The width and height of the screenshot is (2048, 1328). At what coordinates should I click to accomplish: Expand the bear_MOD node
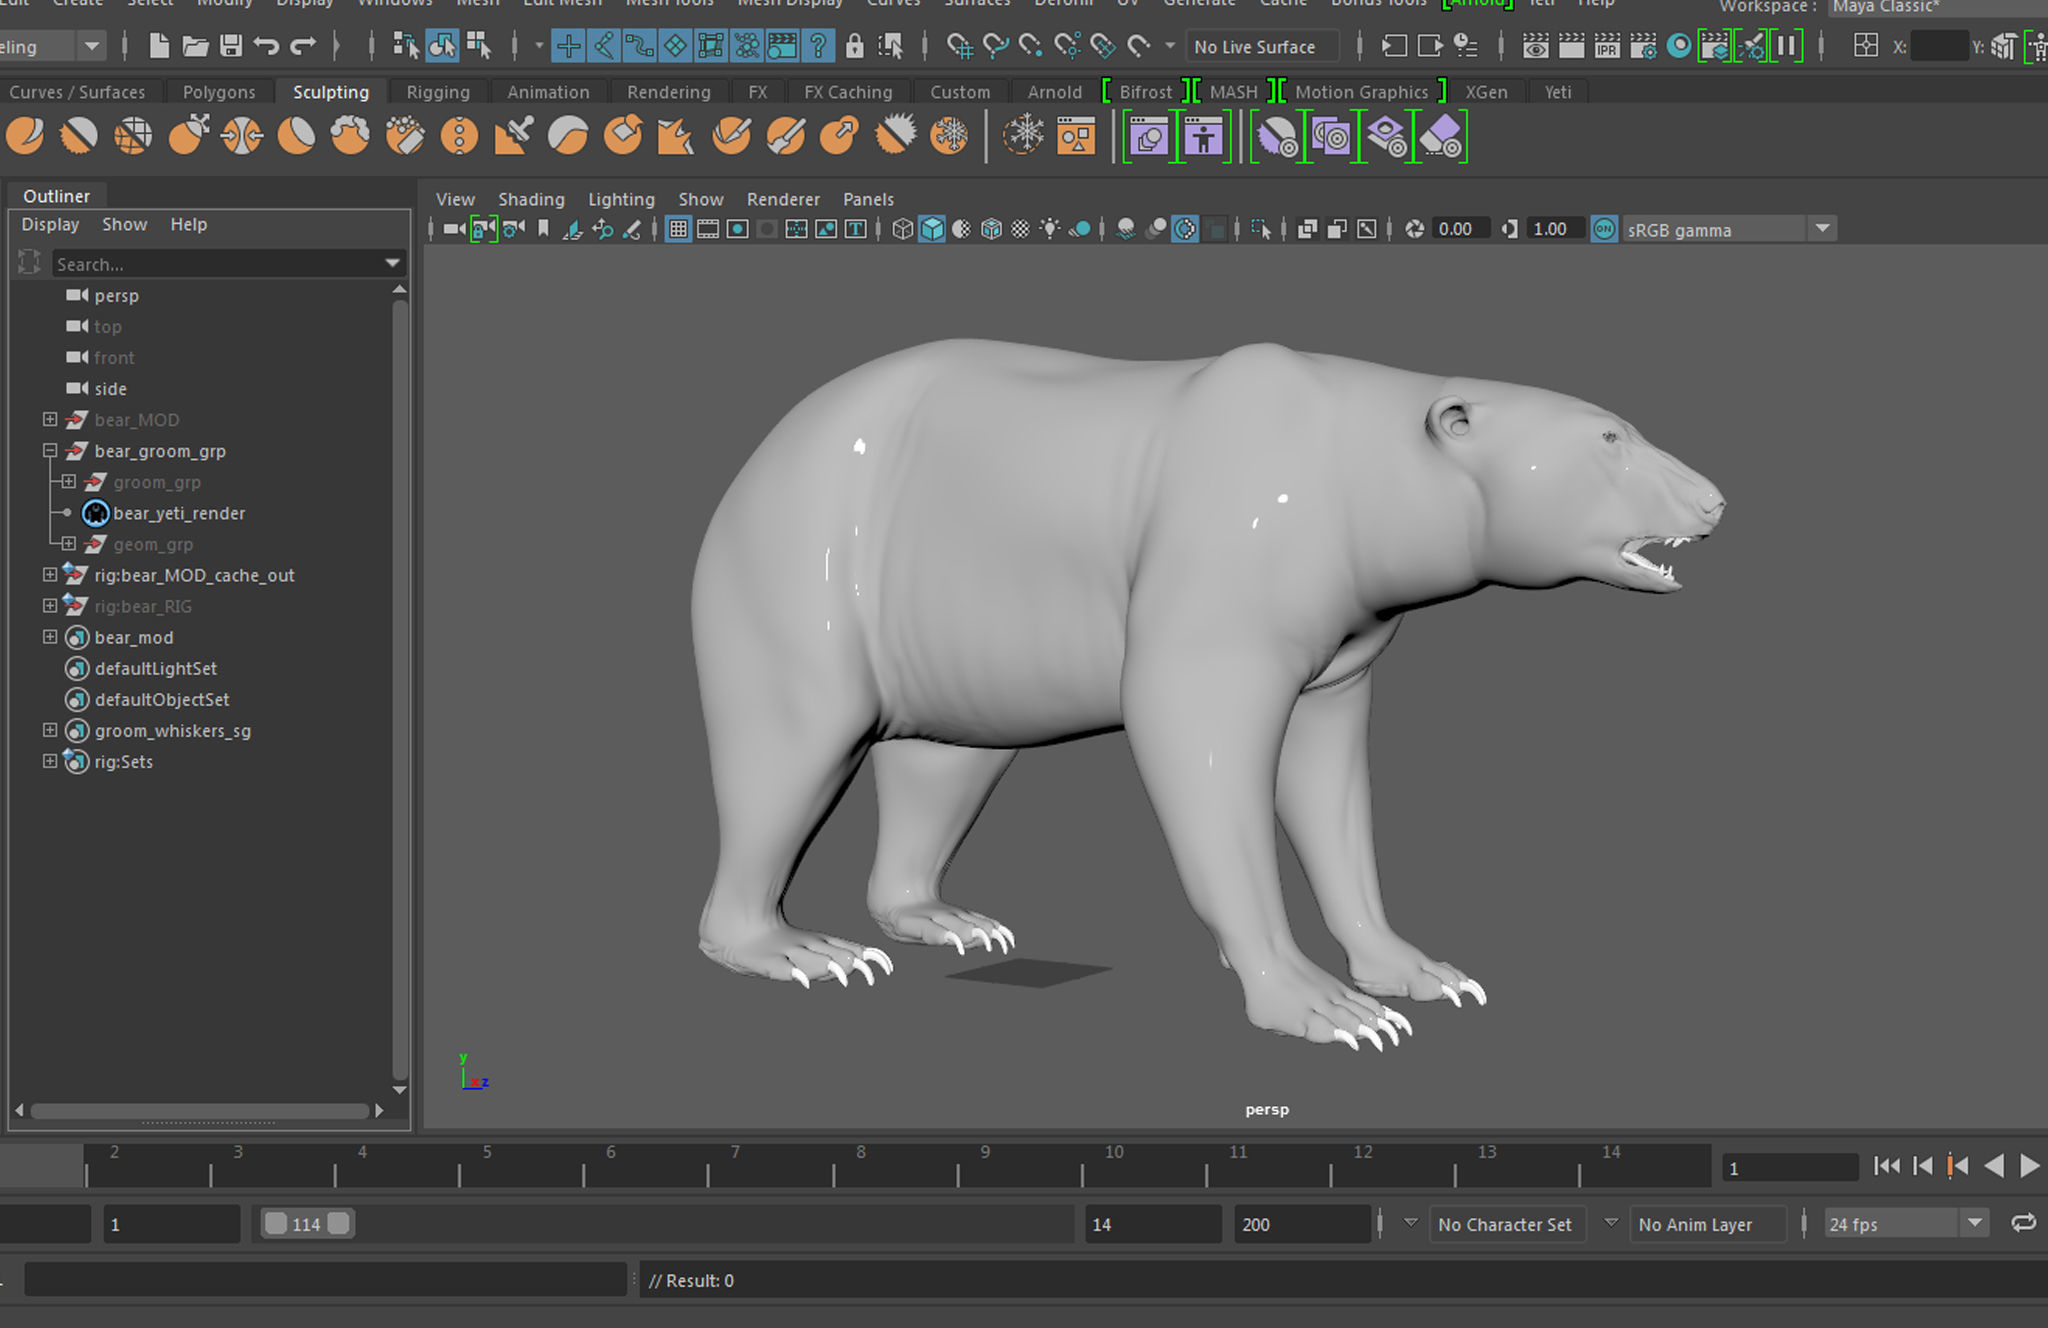coord(49,419)
